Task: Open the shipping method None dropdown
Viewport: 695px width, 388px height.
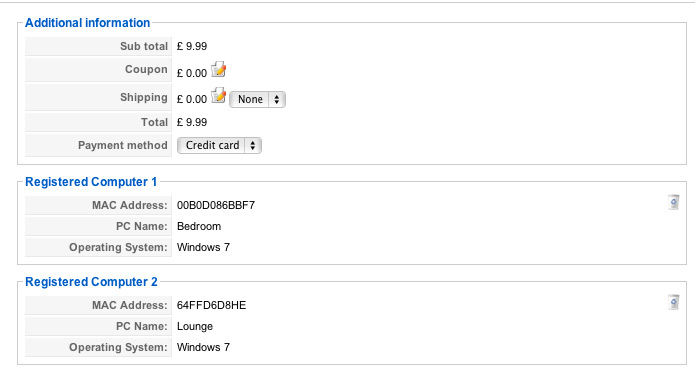Action: pos(257,99)
